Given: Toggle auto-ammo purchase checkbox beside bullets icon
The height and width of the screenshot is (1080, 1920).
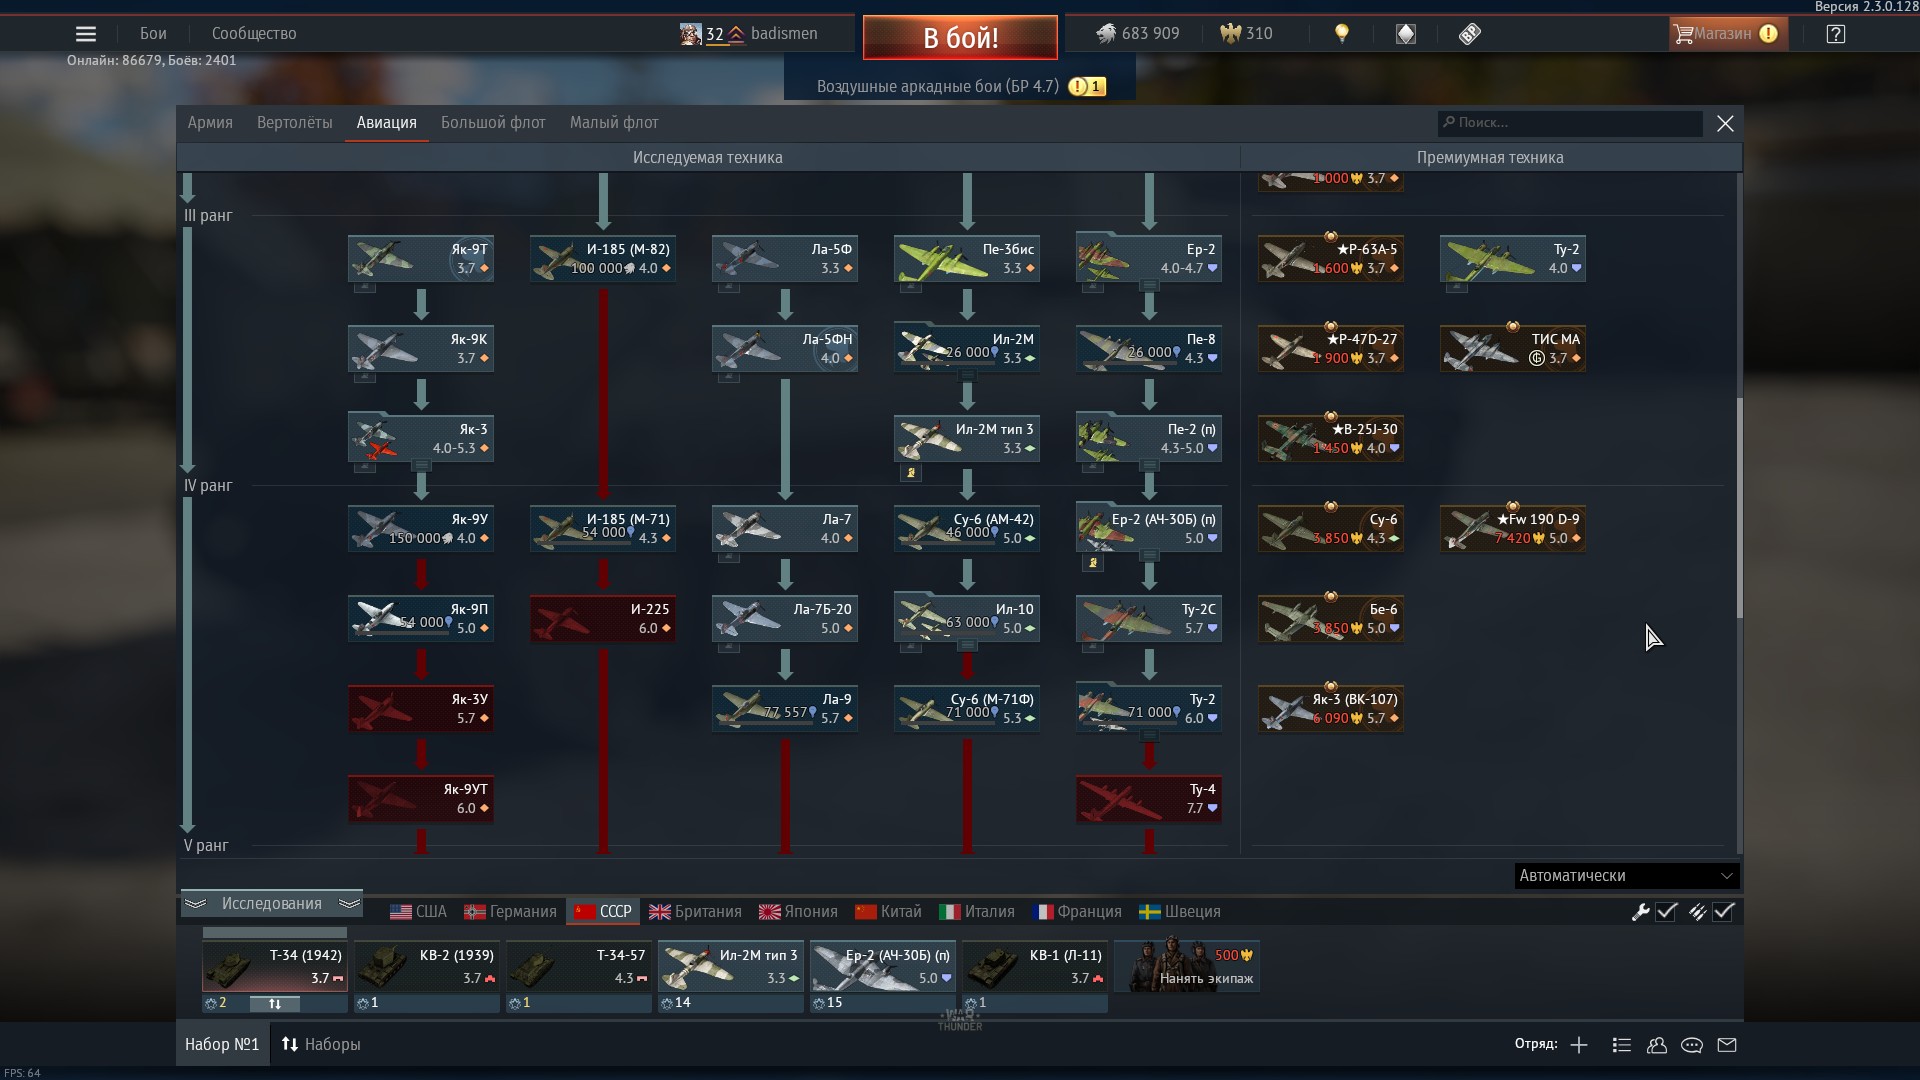Looking at the screenshot, I should tap(1723, 912).
